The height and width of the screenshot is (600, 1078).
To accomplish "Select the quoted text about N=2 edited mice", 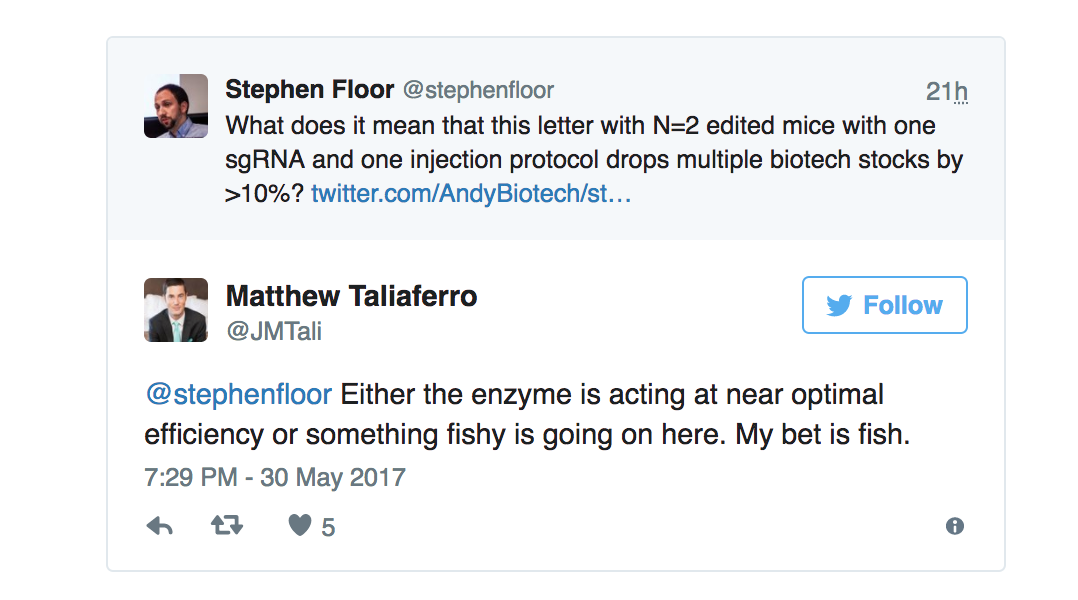I will coord(580,160).
